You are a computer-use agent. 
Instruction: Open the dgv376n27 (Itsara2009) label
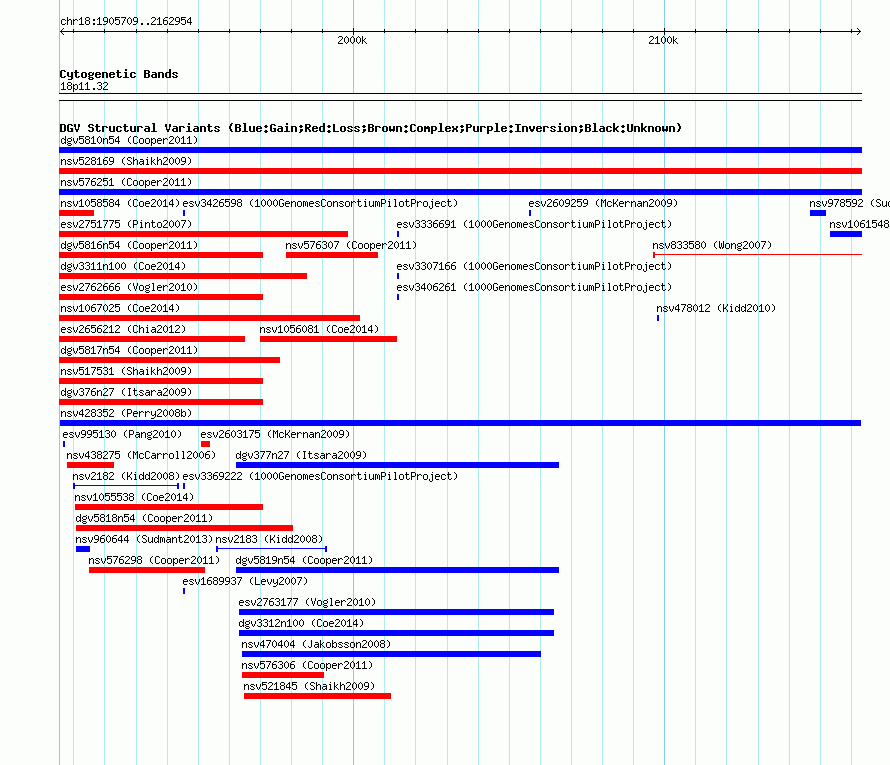coord(126,392)
